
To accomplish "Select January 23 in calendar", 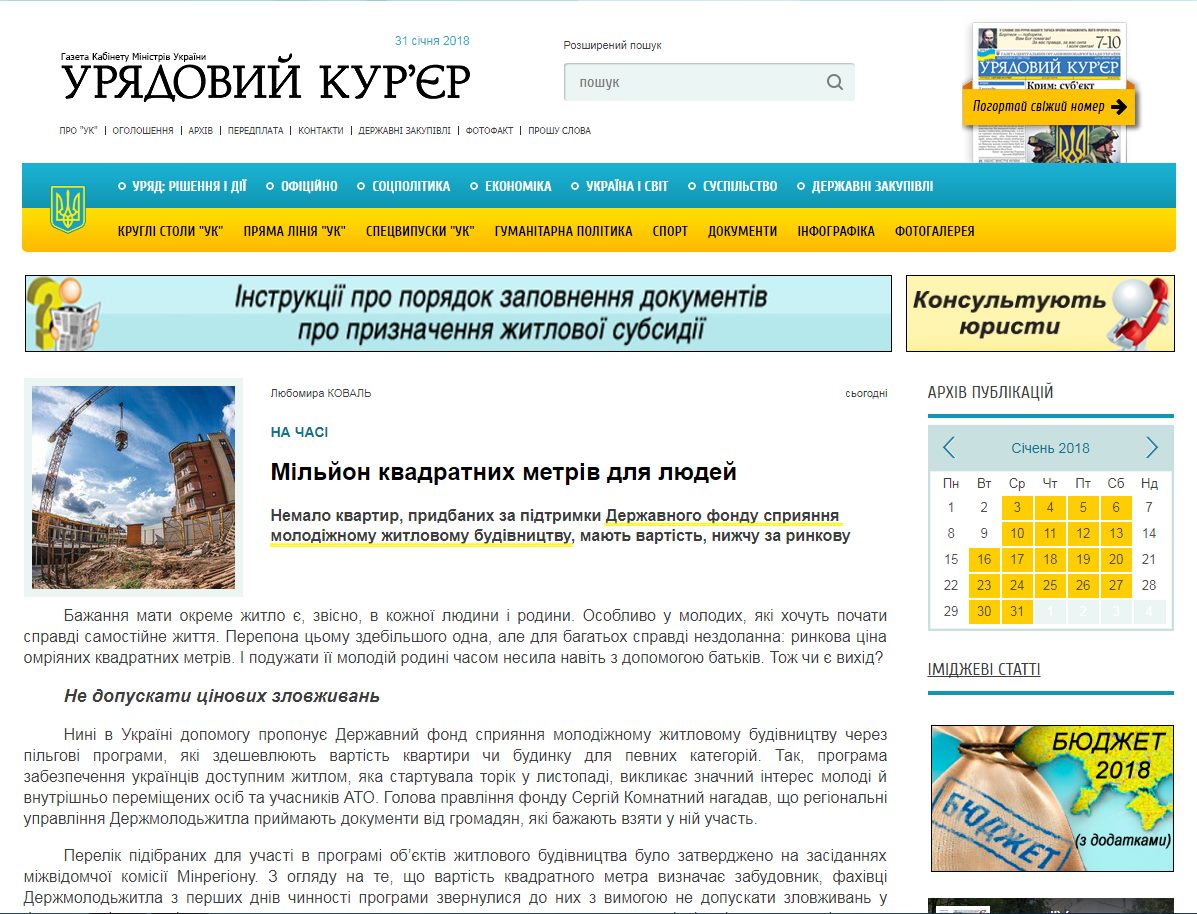I will (x=984, y=586).
